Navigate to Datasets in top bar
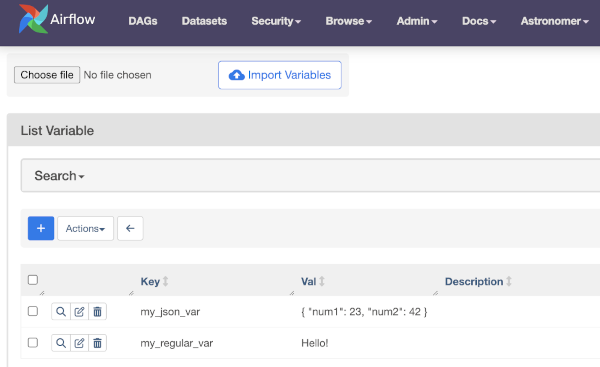Screen dimensions: 600x367 click(204, 21)
